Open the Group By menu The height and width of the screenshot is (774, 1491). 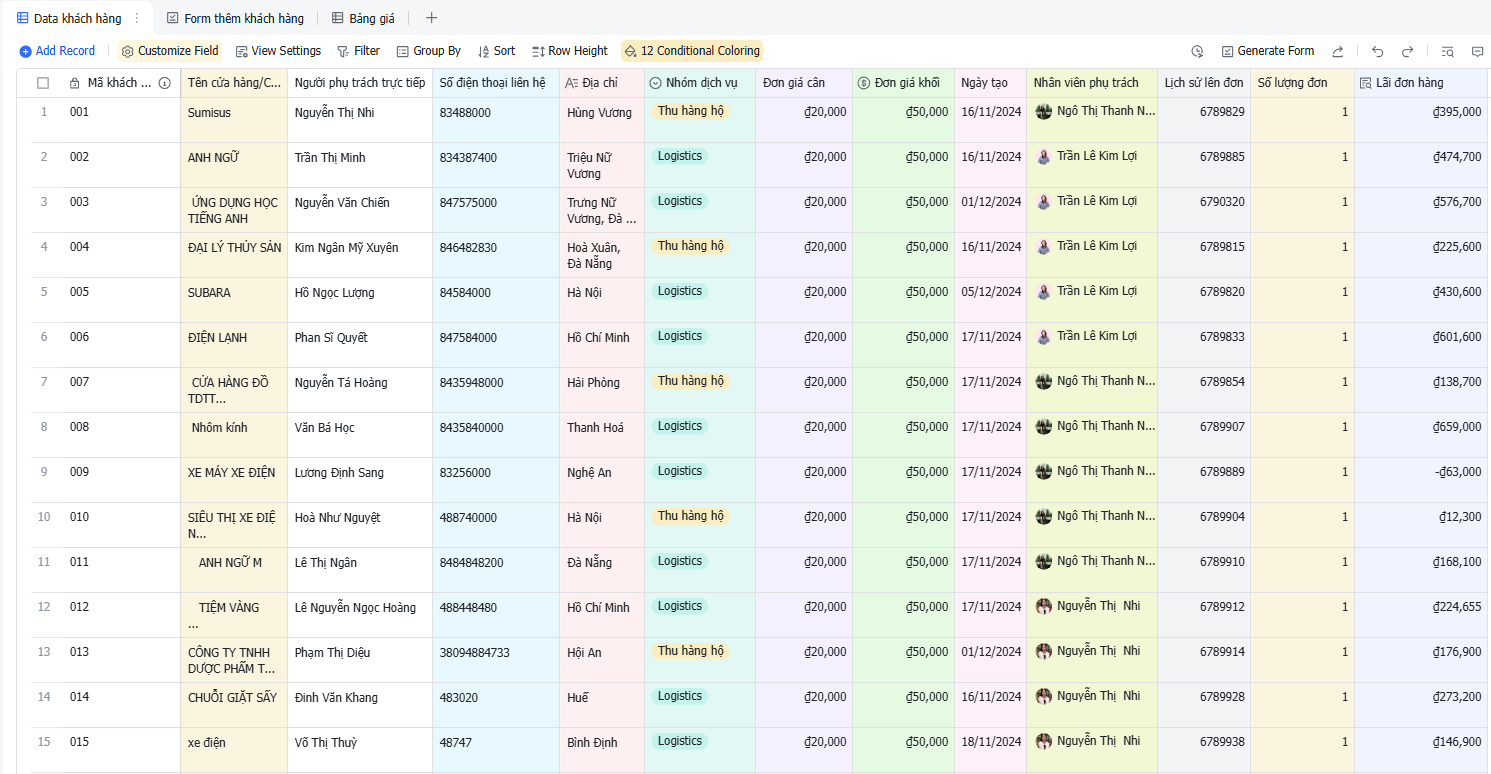click(x=428, y=51)
